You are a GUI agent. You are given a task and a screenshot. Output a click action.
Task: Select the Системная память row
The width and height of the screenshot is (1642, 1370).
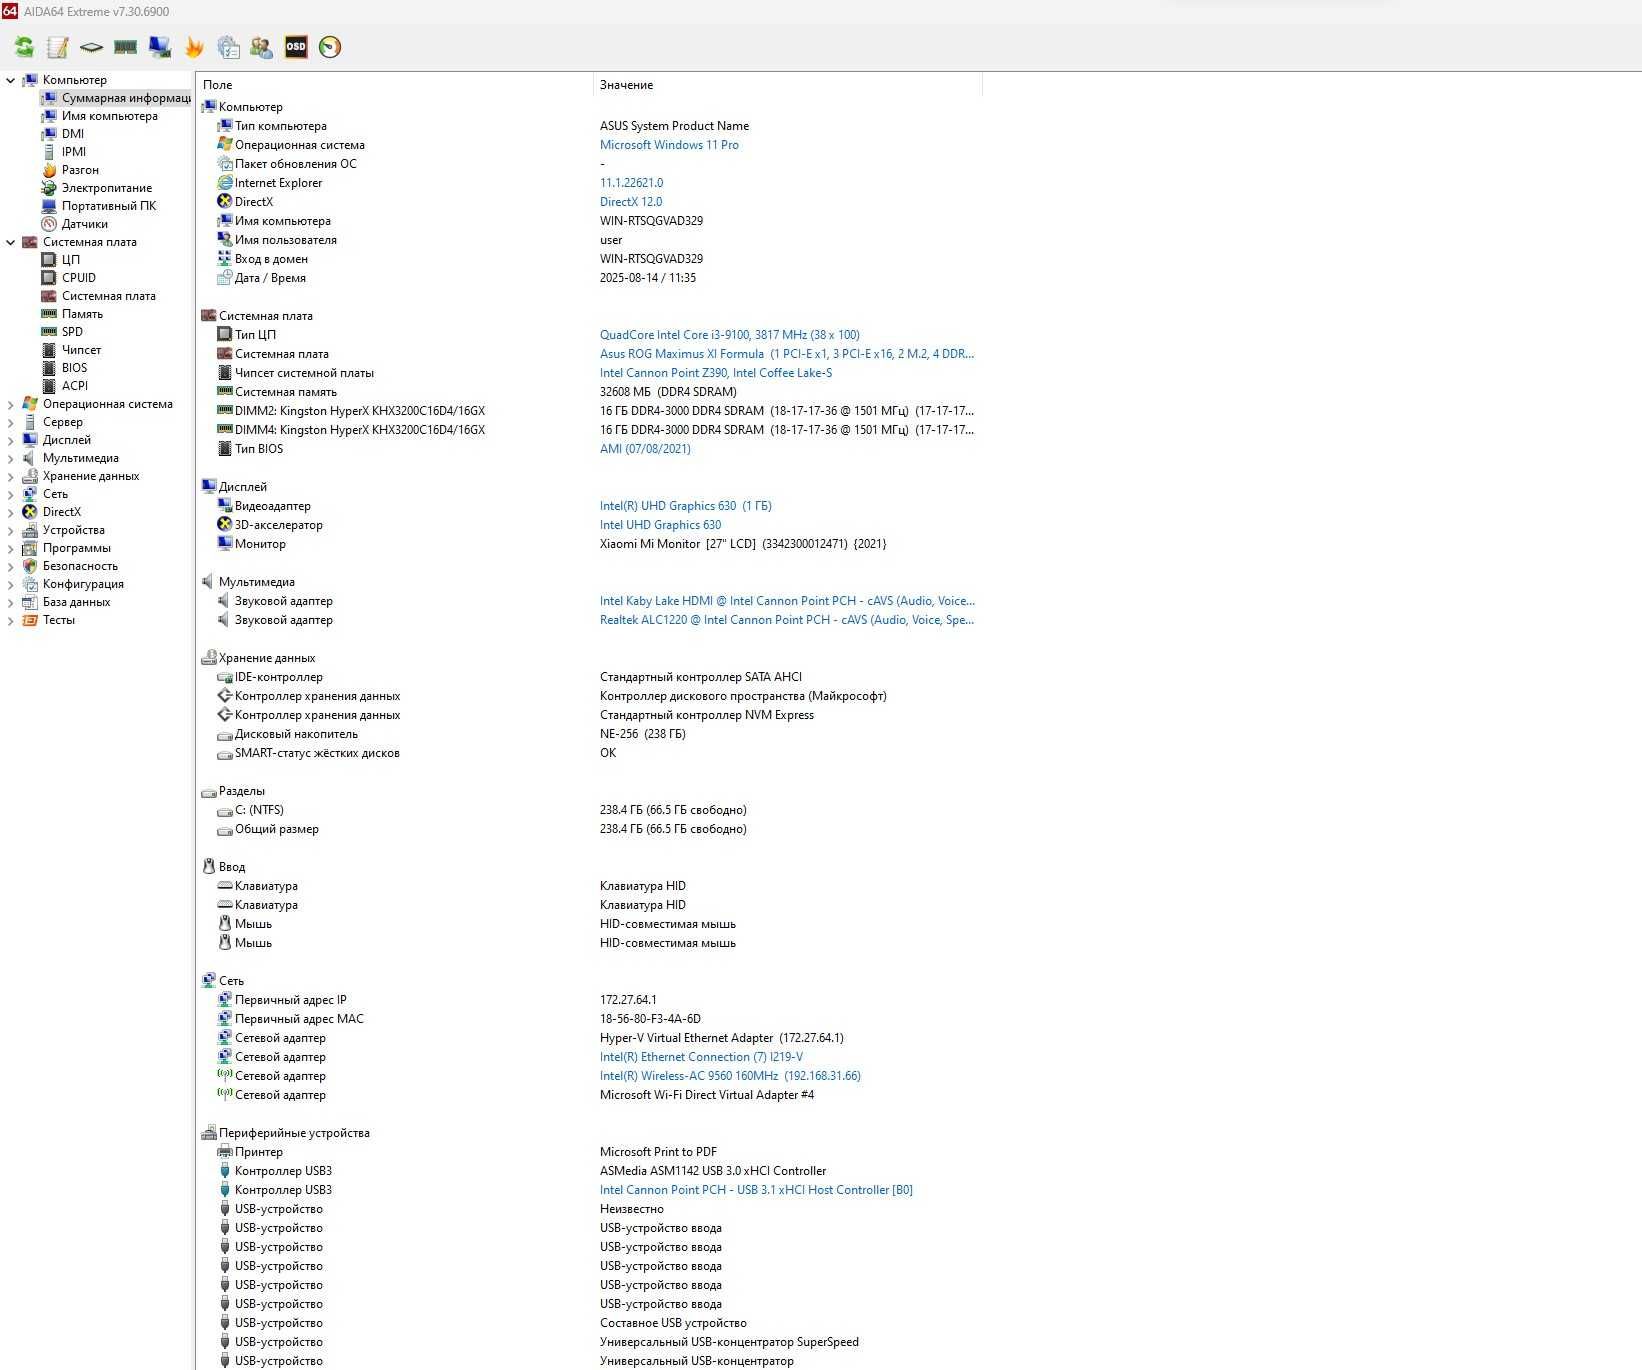pyautogui.click(x=590, y=392)
